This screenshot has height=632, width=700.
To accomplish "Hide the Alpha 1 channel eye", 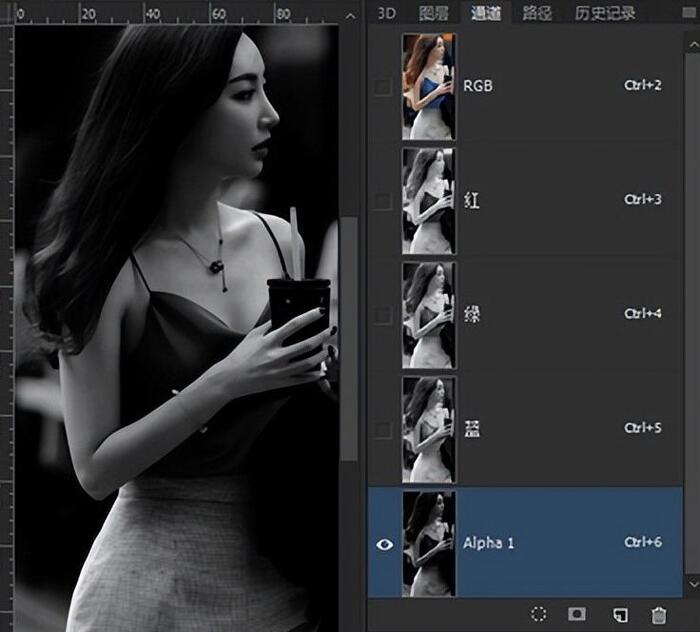I will [x=383, y=543].
